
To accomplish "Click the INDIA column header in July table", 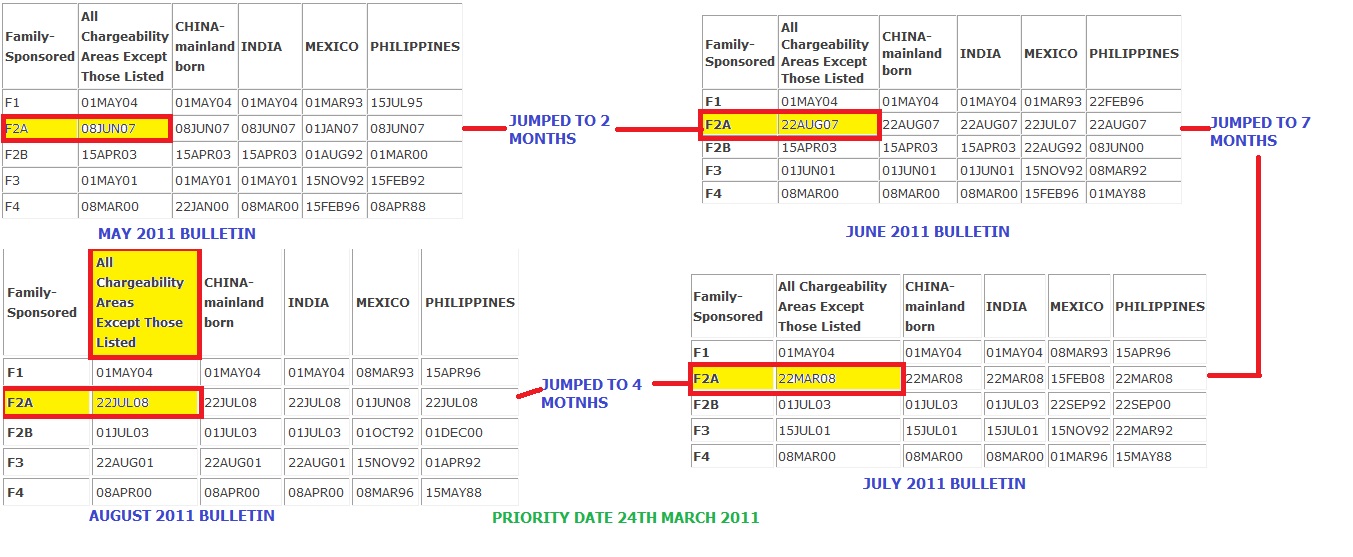I will pyautogui.click(x=1006, y=307).
